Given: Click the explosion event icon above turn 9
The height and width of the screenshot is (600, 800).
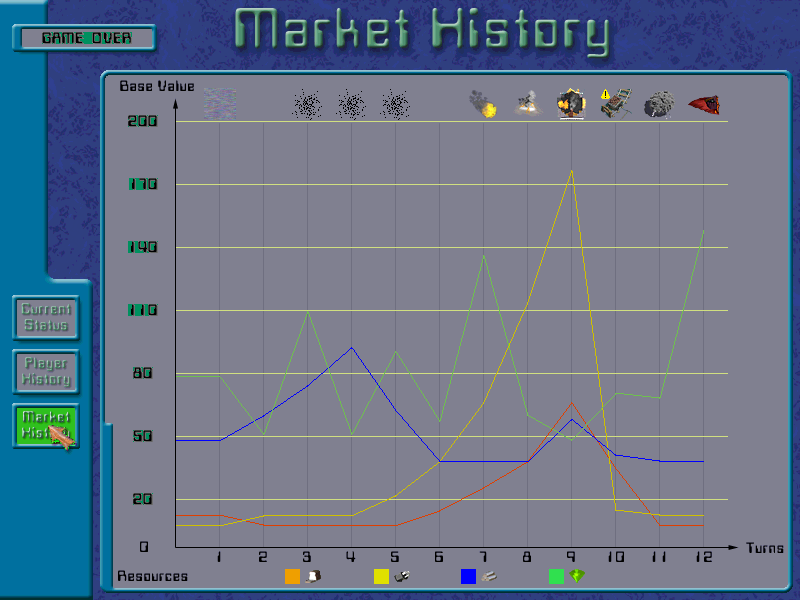Looking at the screenshot, I should click(x=571, y=103).
